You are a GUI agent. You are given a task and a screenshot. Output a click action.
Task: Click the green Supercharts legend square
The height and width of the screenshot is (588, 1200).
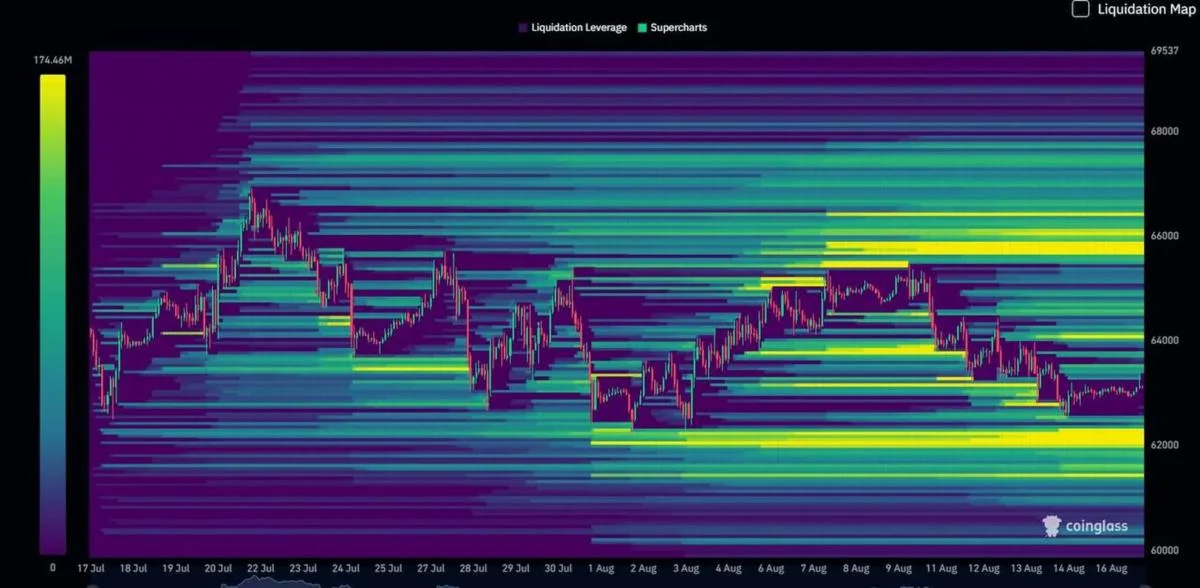pyautogui.click(x=641, y=28)
